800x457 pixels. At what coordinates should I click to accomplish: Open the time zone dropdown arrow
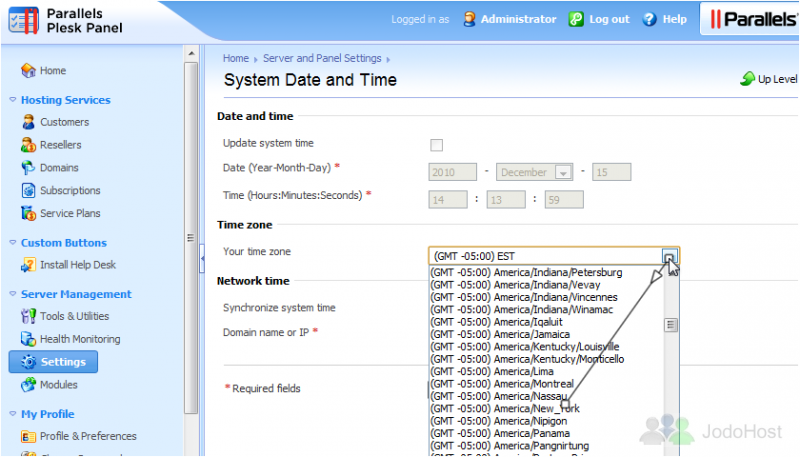(x=669, y=256)
